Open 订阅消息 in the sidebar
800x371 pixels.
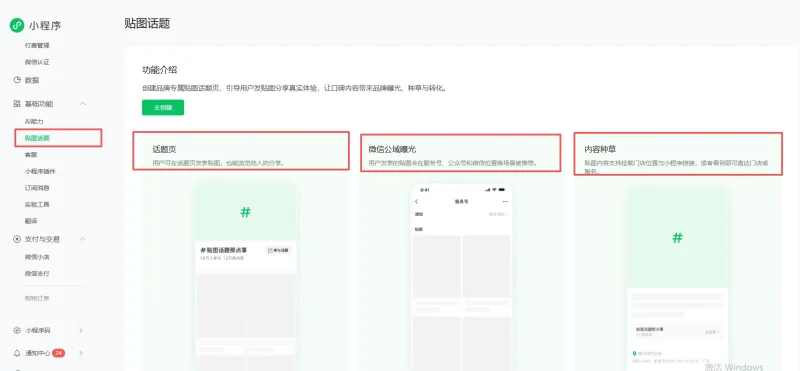coord(37,188)
